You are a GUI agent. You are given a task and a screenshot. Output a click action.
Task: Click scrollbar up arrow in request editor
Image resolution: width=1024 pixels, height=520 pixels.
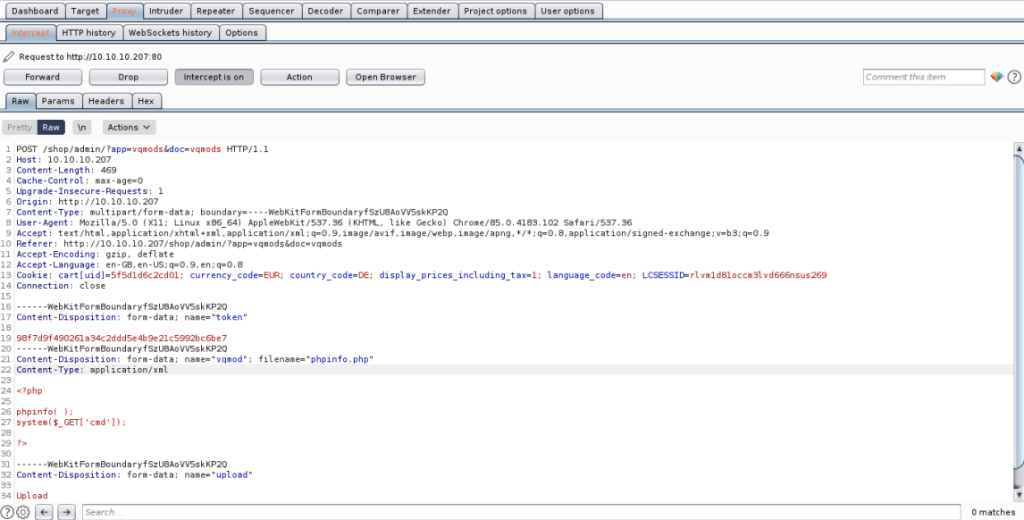tap(1019, 148)
